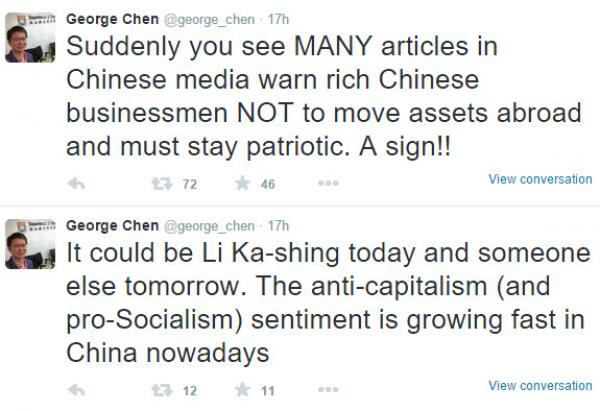Reply to the Li Ka-shing tweet
Viewport: 600px width, 411px height.
coord(77,391)
